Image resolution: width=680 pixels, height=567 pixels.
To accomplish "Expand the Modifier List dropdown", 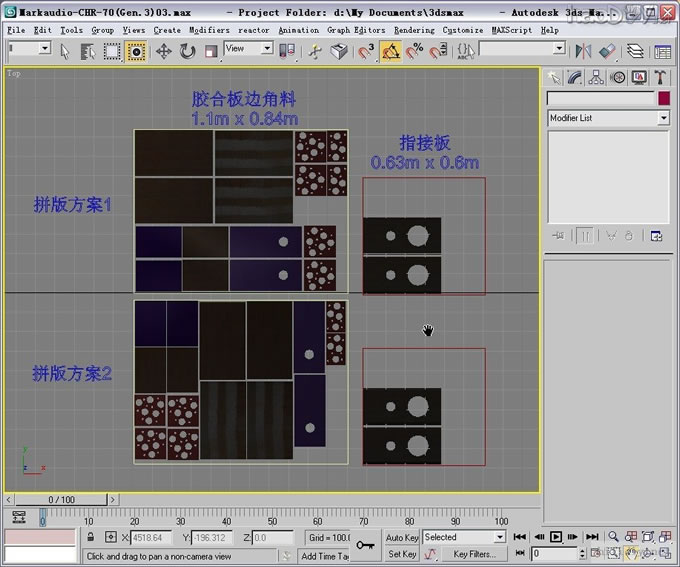I will (x=662, y=118).
